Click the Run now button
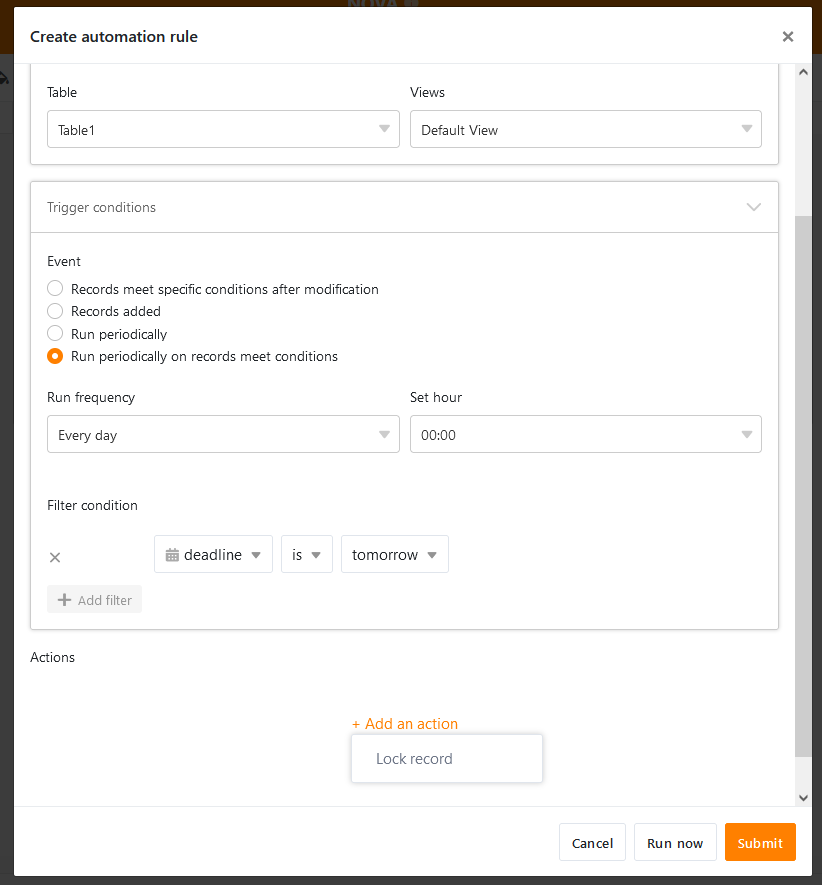Screen dimensions: 822x885 (x=675, y=843)
